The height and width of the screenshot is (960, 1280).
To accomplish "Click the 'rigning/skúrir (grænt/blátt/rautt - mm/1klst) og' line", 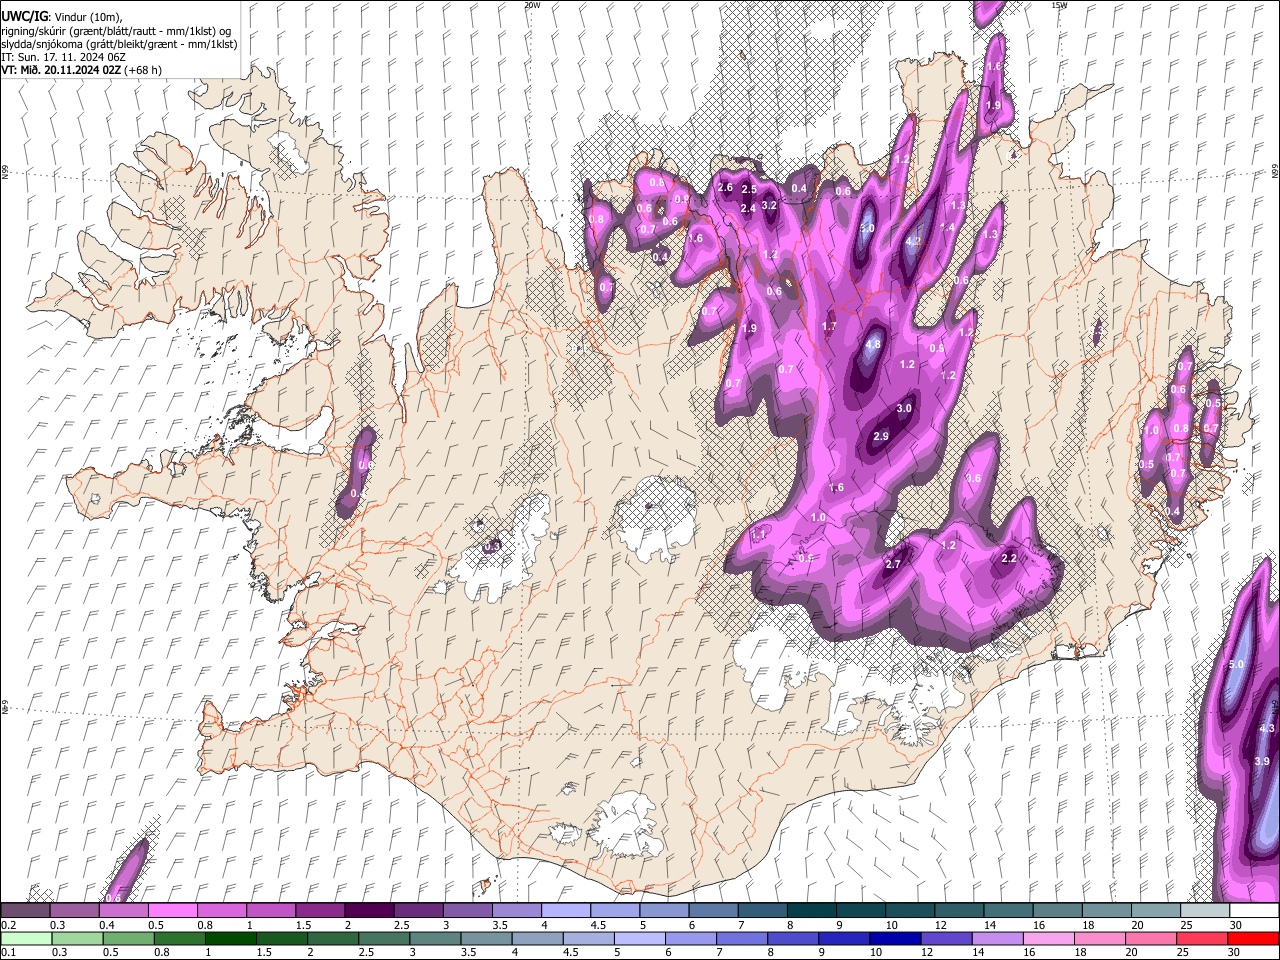I will (x=116, y=31).
